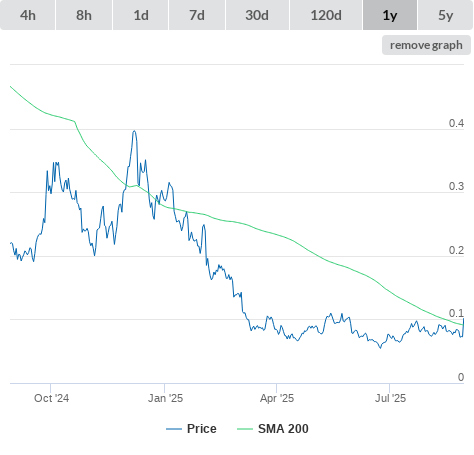The width and height of the screenshot is (474, 455).
Task: Click the remove graph button
Action: [426, 45]
